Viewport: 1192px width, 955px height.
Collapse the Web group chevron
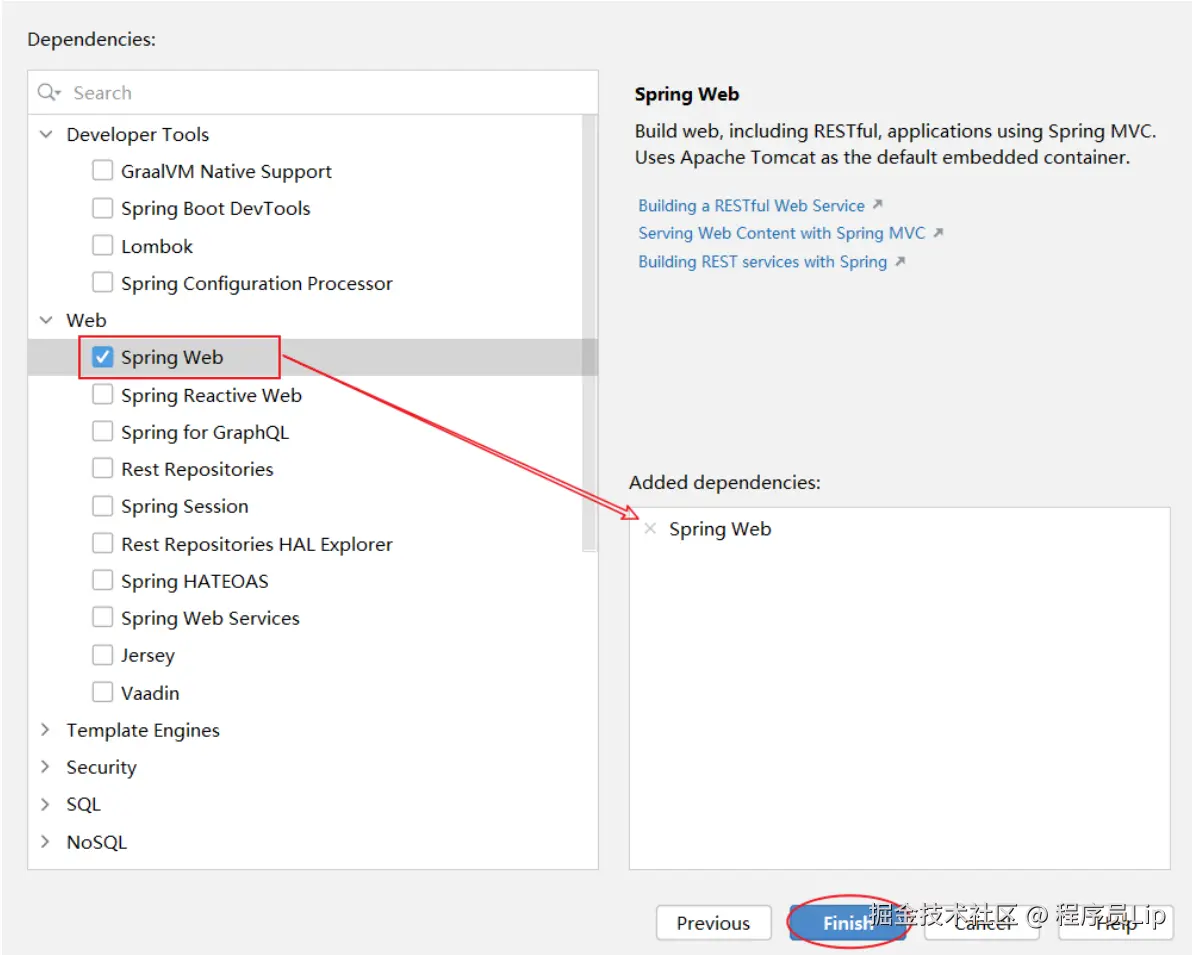tap(46, 320)
